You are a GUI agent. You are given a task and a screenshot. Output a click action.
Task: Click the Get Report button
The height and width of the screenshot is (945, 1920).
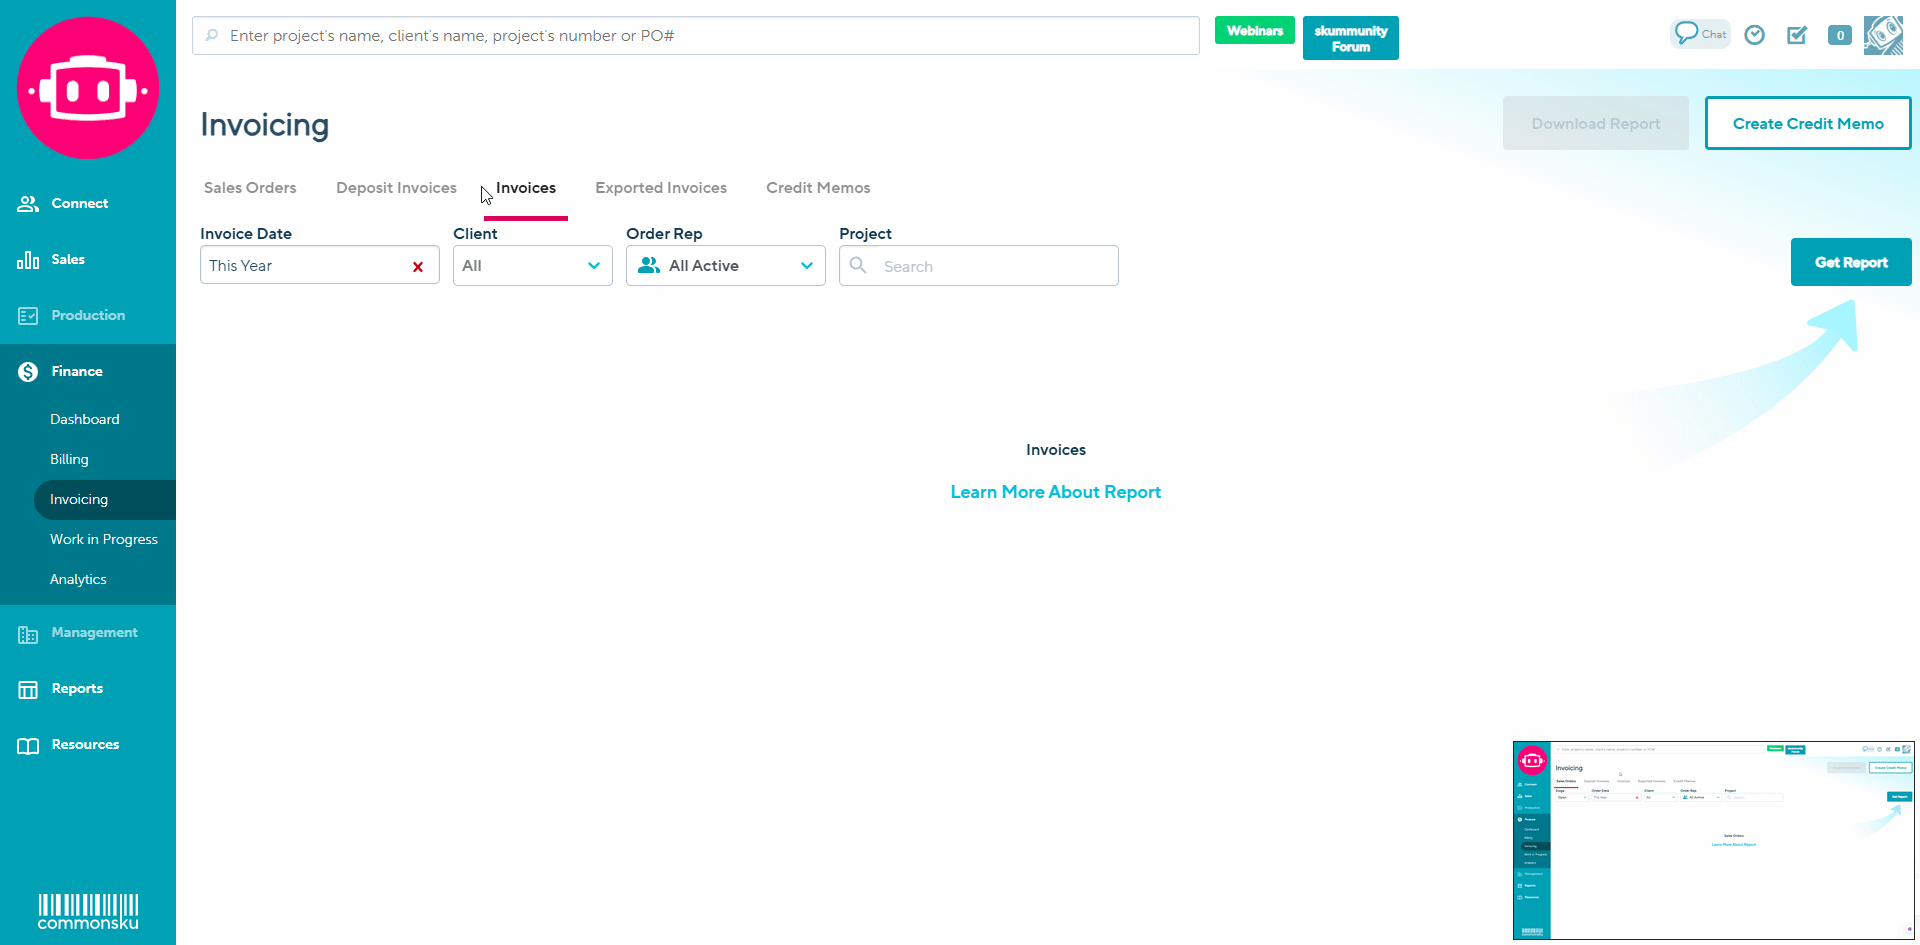tap(1850, 262)
